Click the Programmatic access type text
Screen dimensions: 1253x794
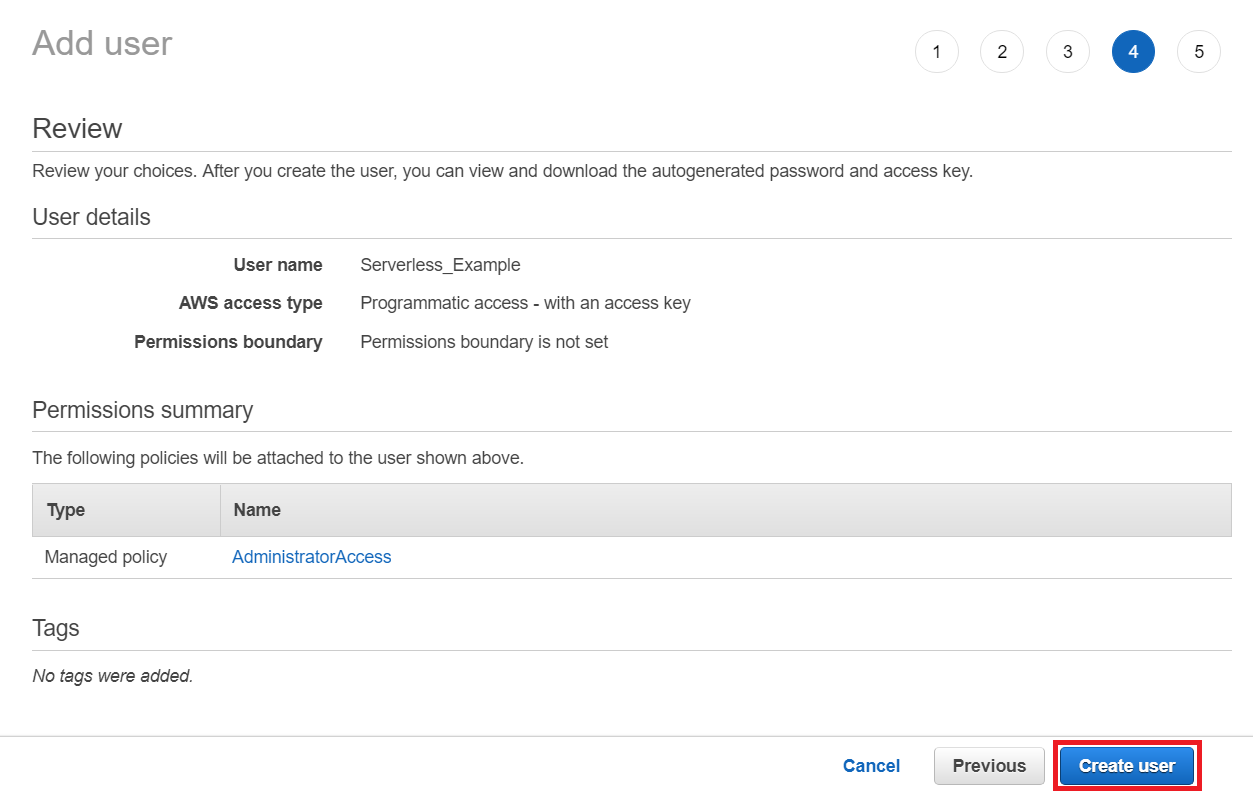[x=525, y=303]
